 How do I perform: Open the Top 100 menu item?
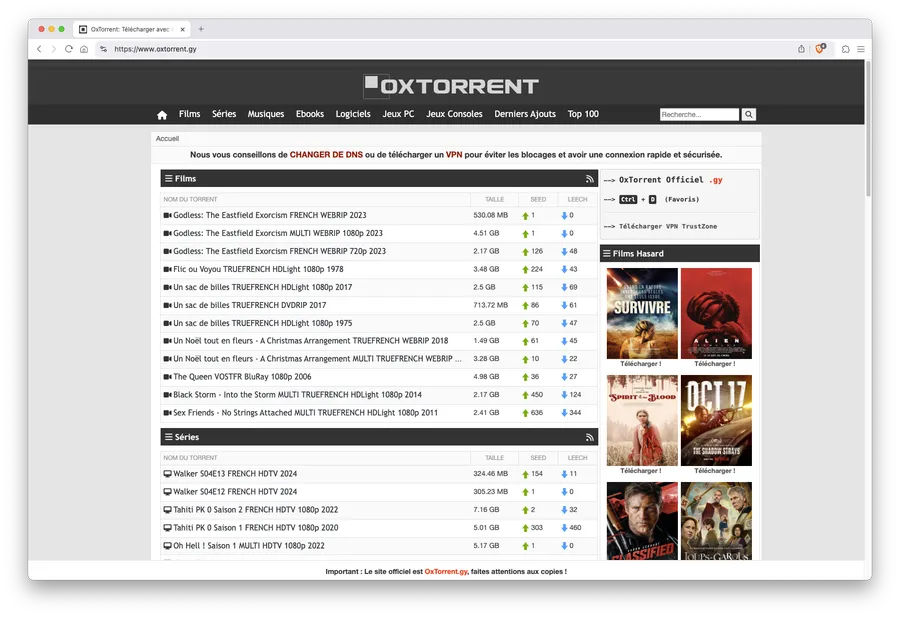click(583, 114)
